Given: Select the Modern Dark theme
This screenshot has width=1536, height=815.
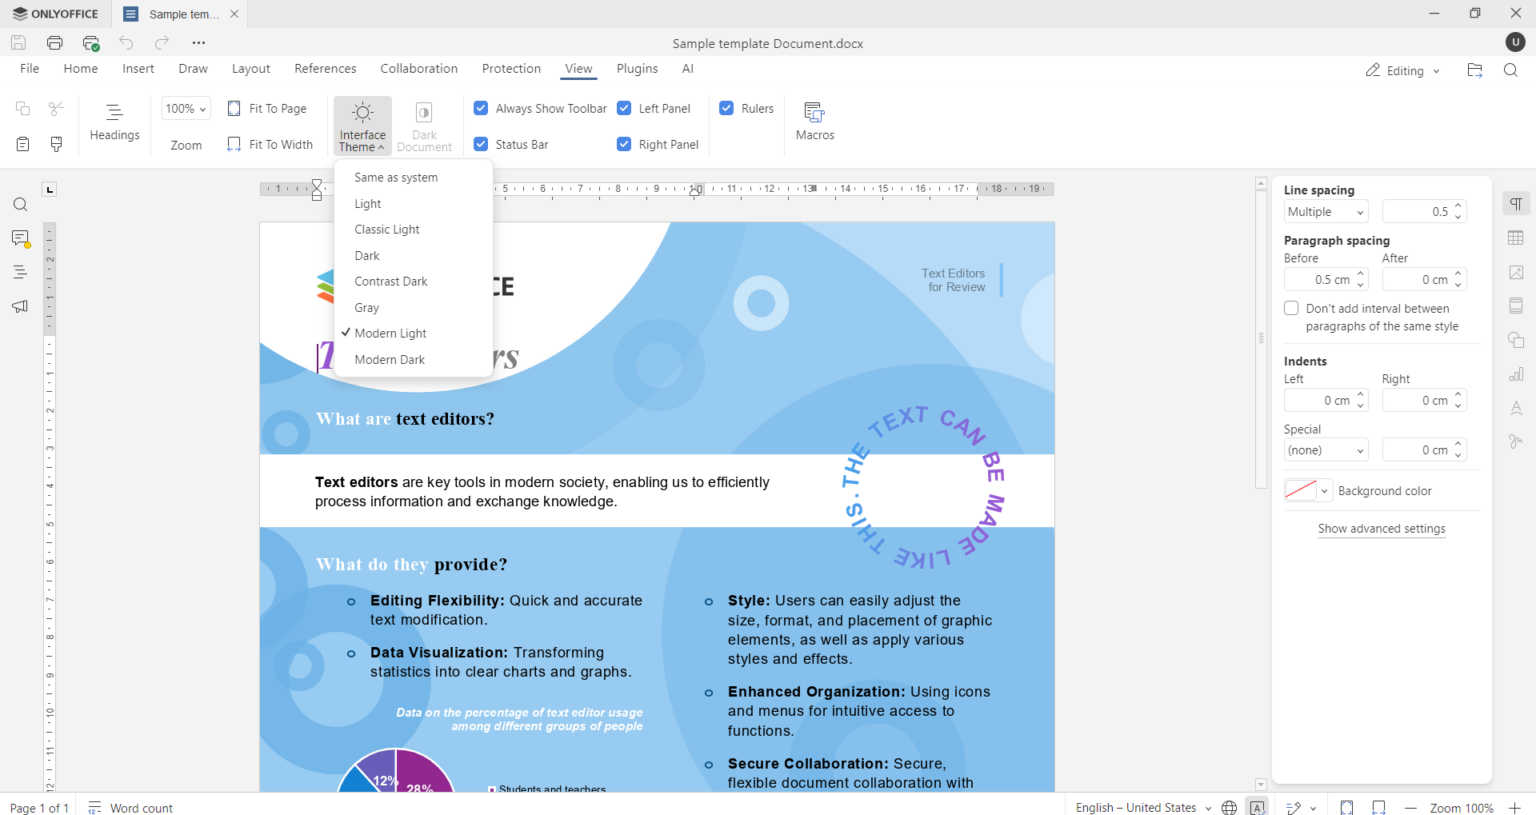Looking at the screenshot, I should click(x=390, y=359).
